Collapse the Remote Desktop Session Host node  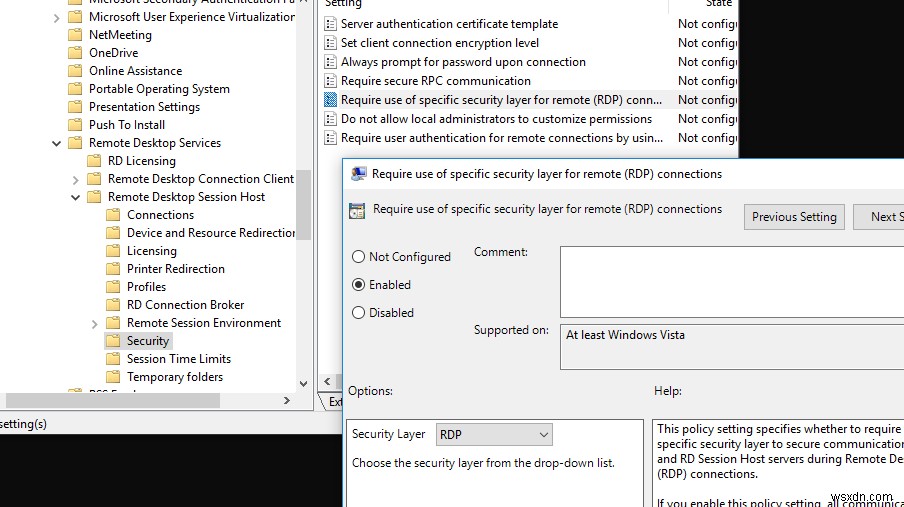76,197
